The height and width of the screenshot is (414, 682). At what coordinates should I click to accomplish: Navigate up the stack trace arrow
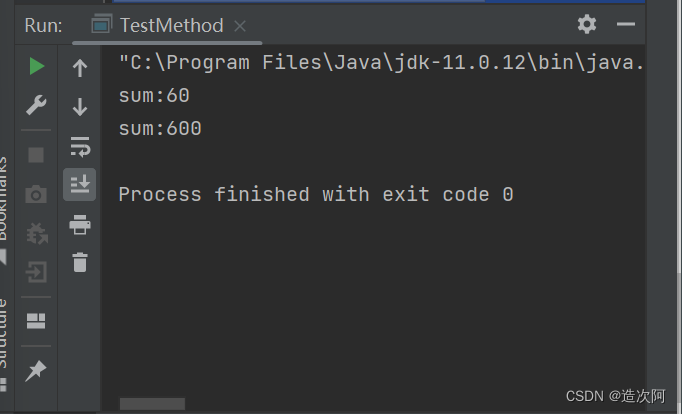pos(80,68)
